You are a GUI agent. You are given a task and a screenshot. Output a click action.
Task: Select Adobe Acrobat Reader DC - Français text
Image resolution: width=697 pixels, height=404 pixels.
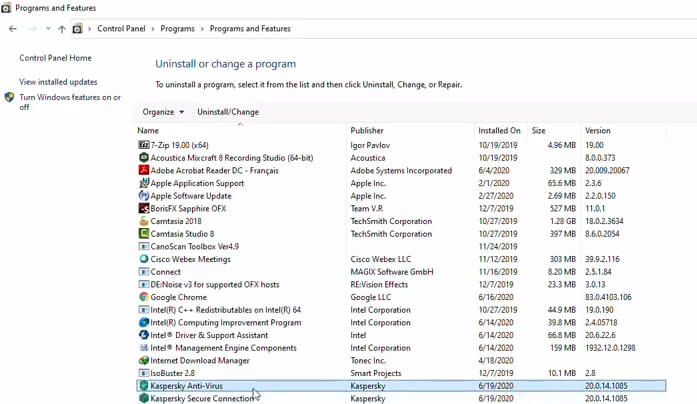214,170
